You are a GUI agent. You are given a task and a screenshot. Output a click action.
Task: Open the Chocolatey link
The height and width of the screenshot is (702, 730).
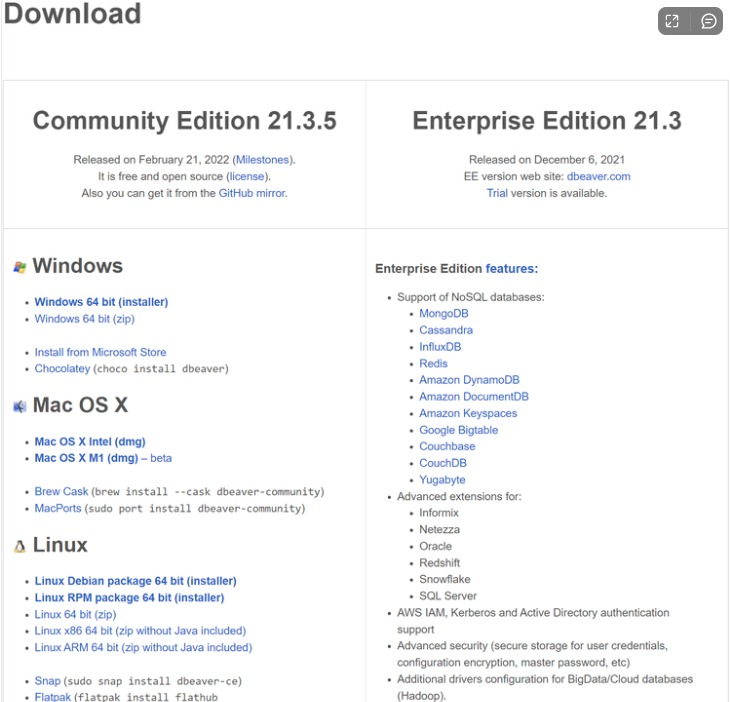pos(62,369)
